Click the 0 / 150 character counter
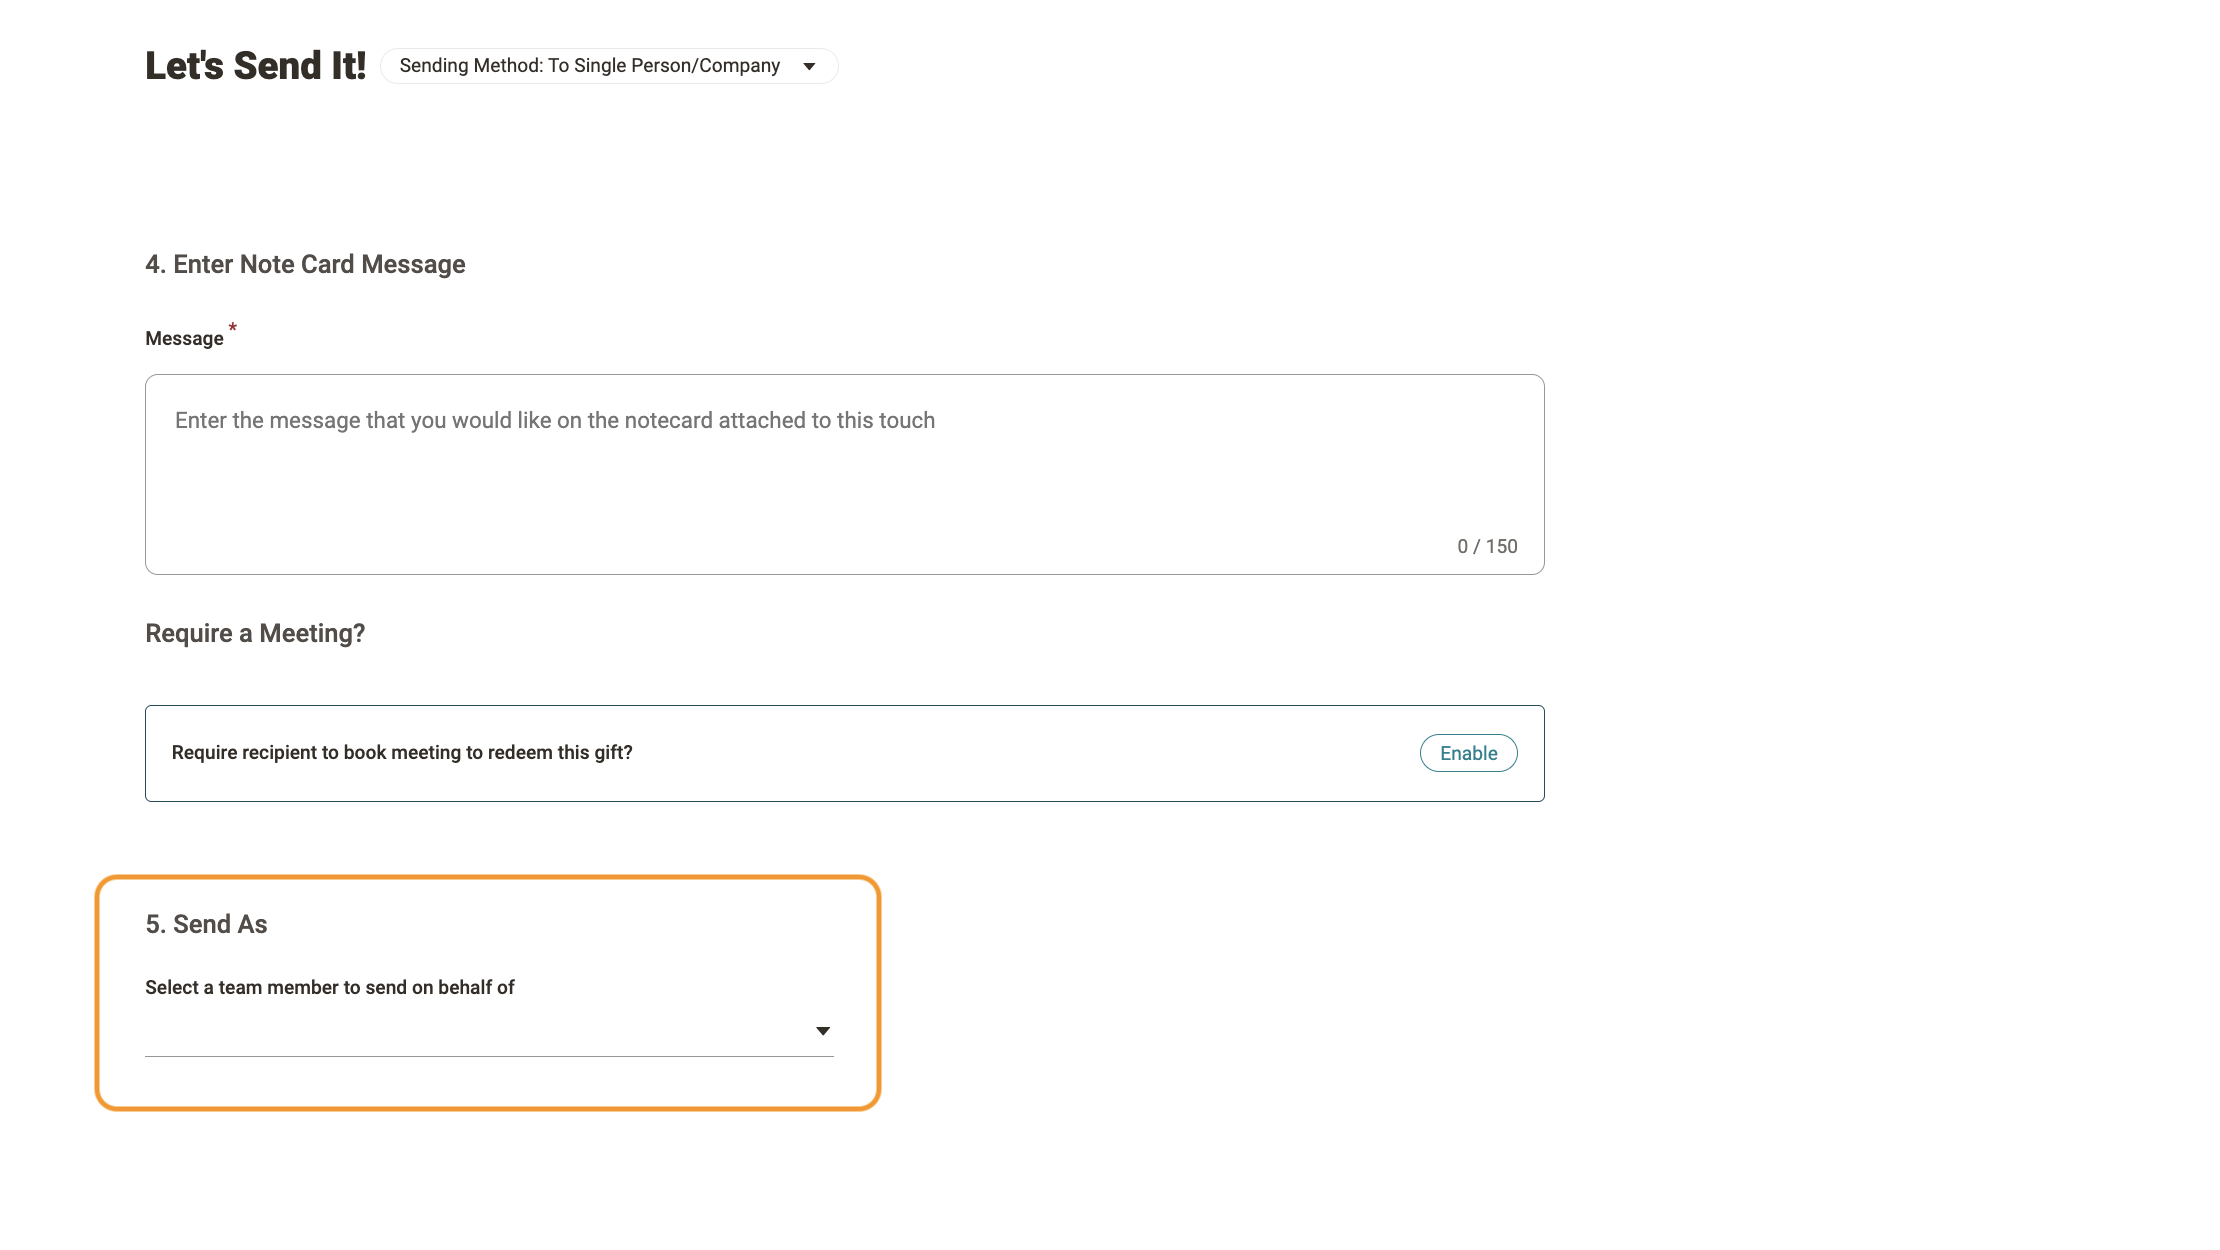The image size is (2220, 1250). [x=1487, y=547]
